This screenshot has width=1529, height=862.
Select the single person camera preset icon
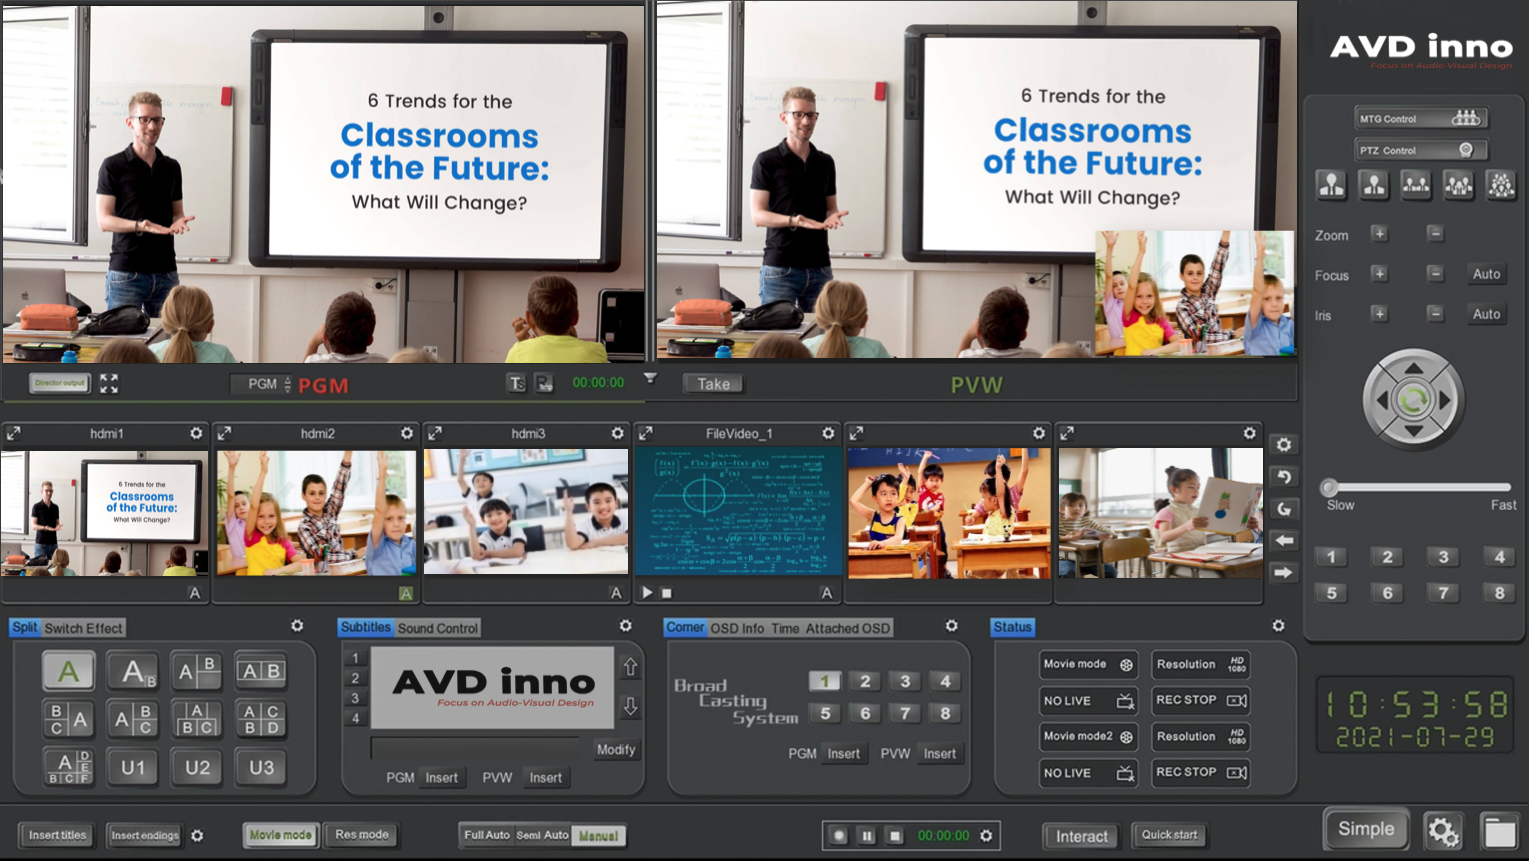1331,185
